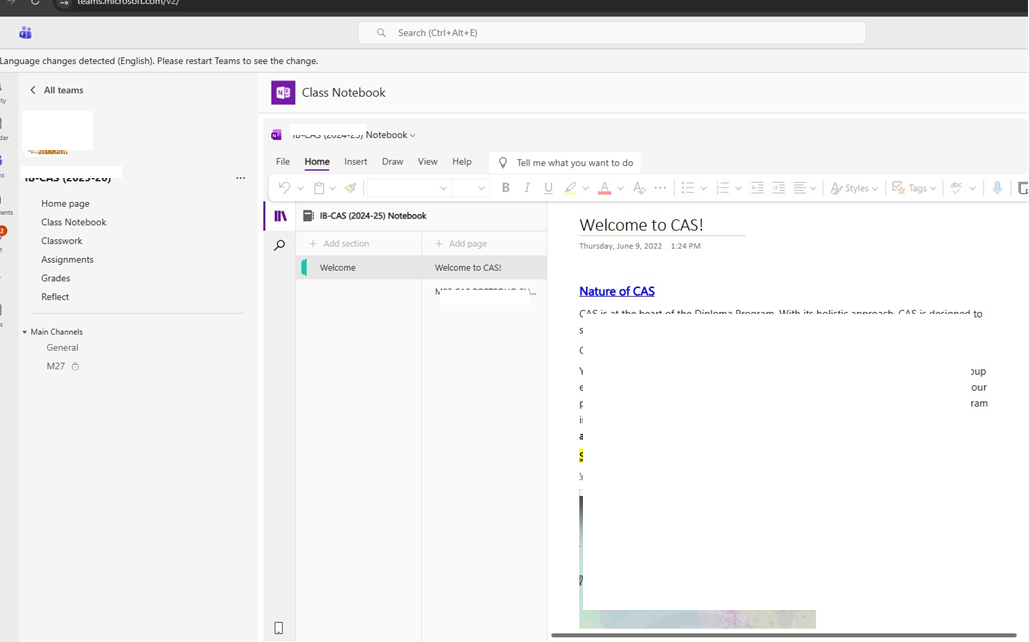1029x642 pixels.
Task: Open the Grades item
Action: [x=55, y=278]
